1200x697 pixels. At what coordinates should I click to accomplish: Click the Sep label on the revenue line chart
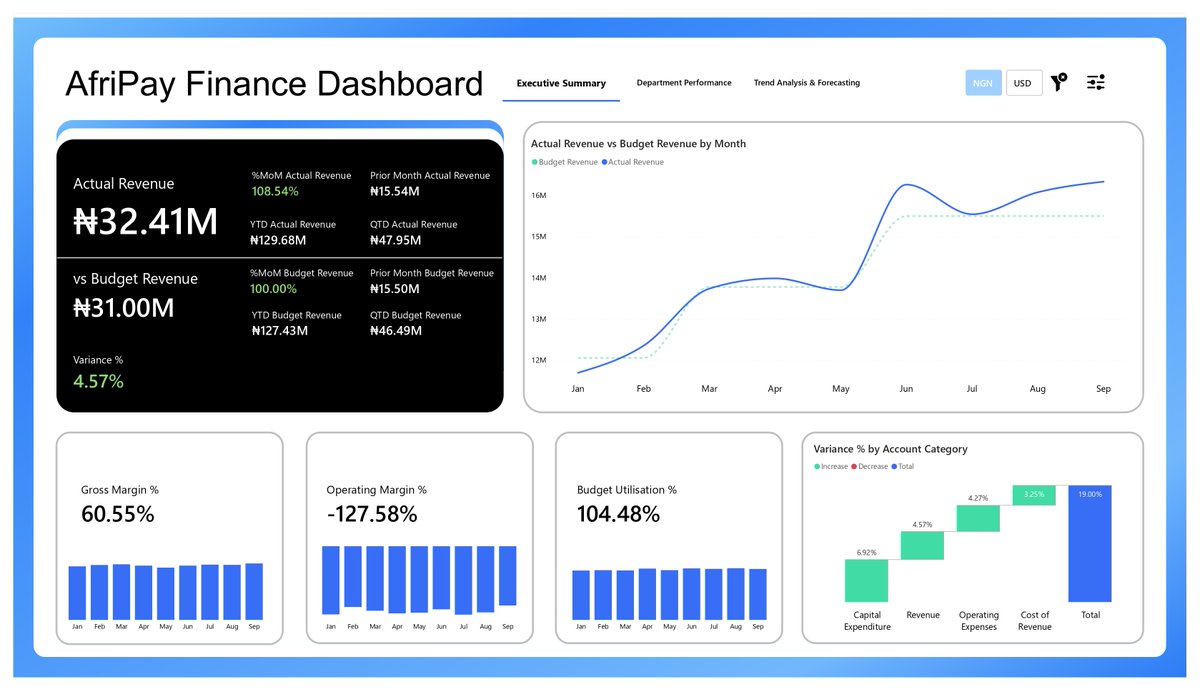pos(1103,389)
